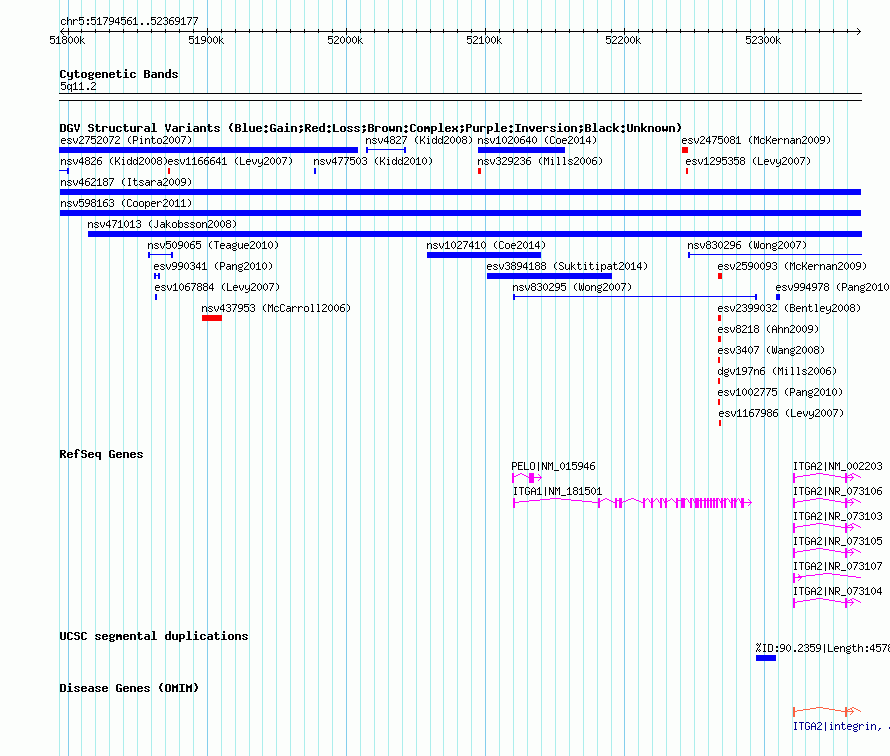Select the ITGA2|NR_073103 transcript label
This screenshot has height=756, width=890.
(x=838, y=516)
